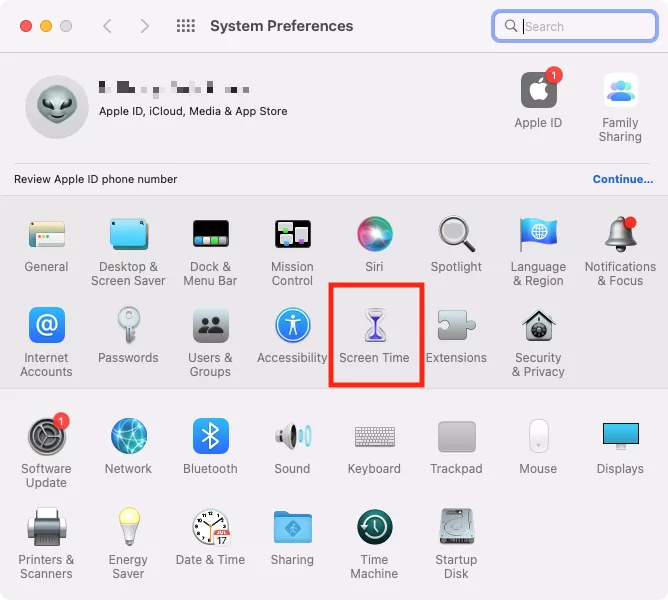Close the System Preferences window
This screenshot has width=668, height=600.
click(x=26, y=26)
